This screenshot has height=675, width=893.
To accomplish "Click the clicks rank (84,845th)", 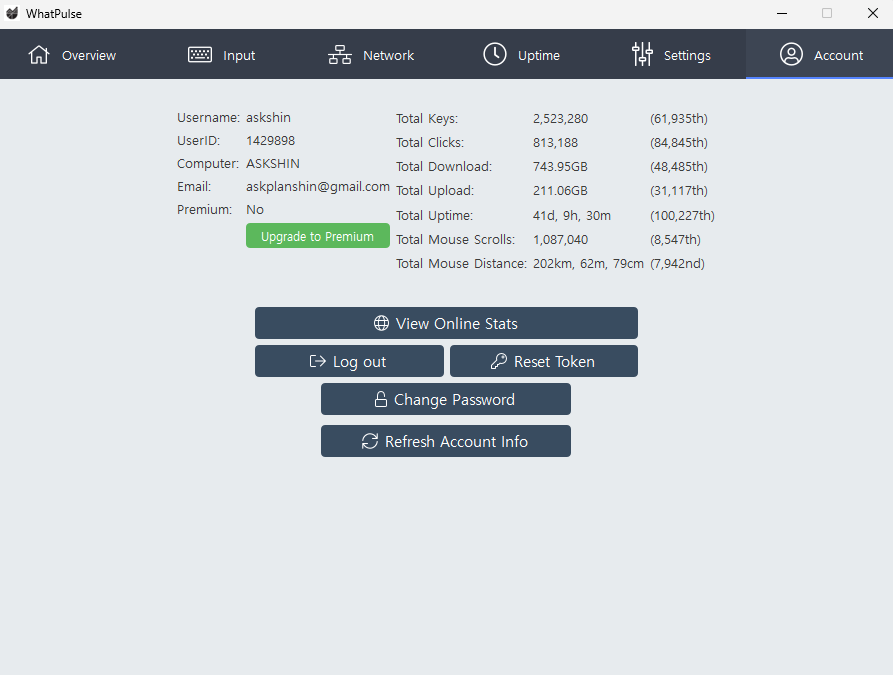I will pos(679,142).
